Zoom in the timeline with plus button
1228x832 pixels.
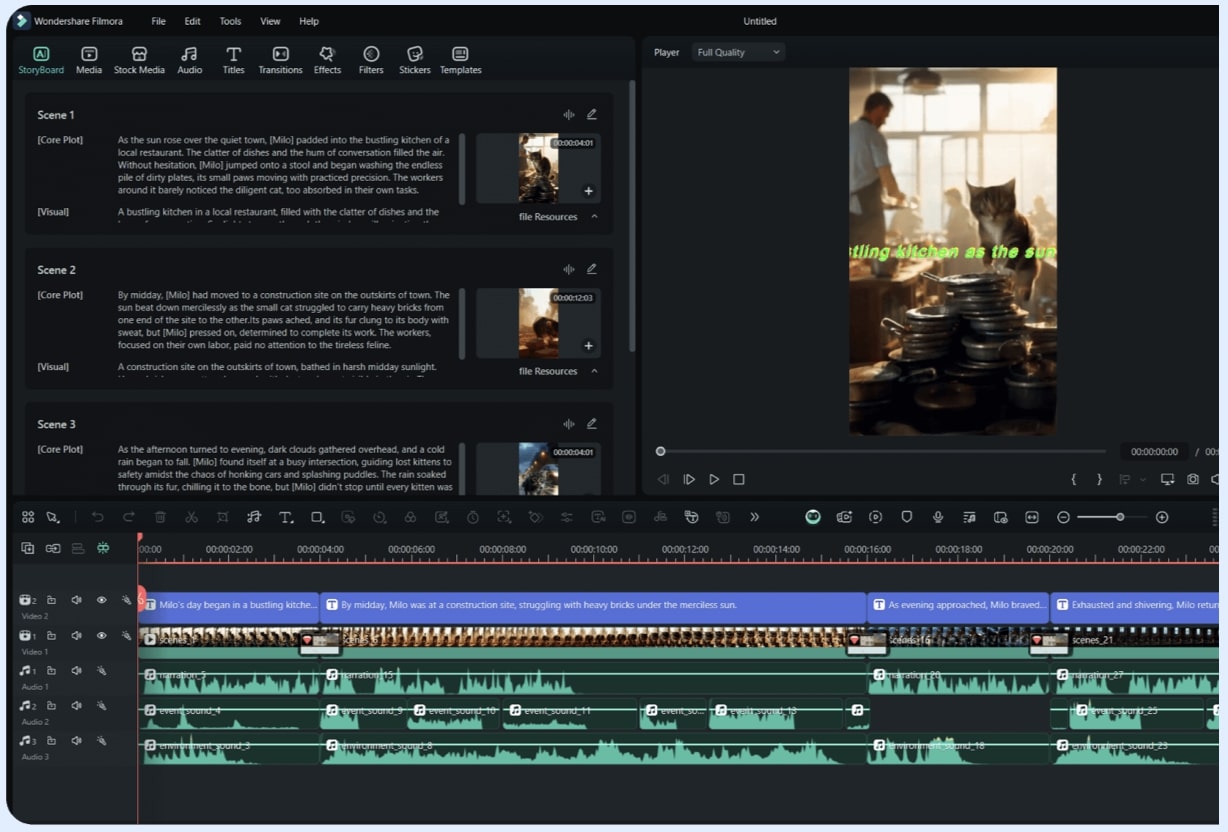(1162, 517)
